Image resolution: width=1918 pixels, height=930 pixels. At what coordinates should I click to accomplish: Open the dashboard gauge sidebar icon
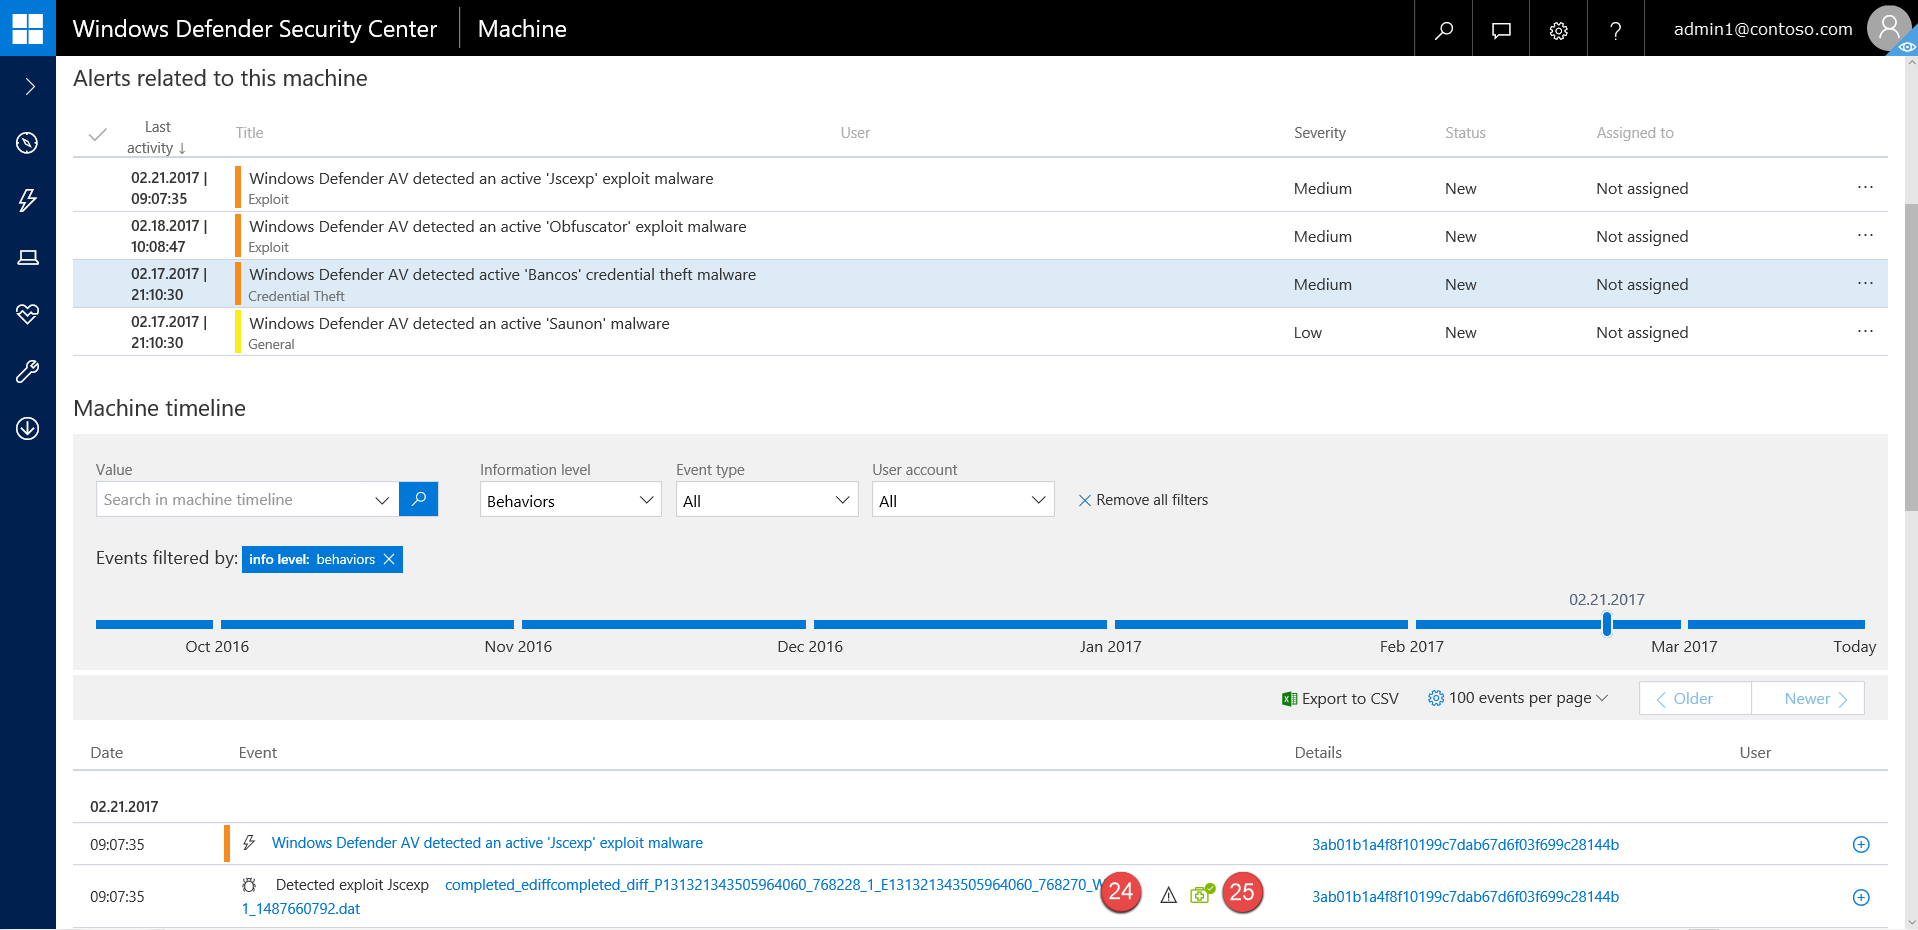pyautogui.click(x=28, y=143)
